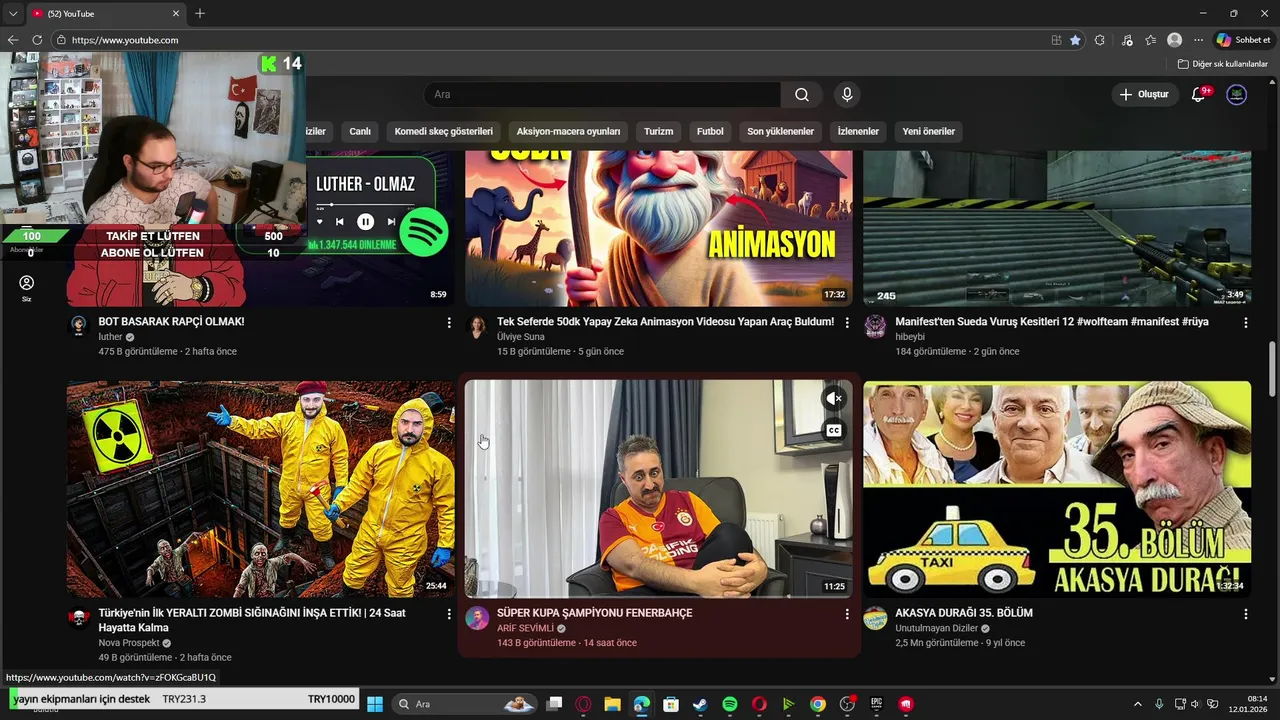Go to previous track in Spotify widget
1280x720 pixels.
point(339,222)
